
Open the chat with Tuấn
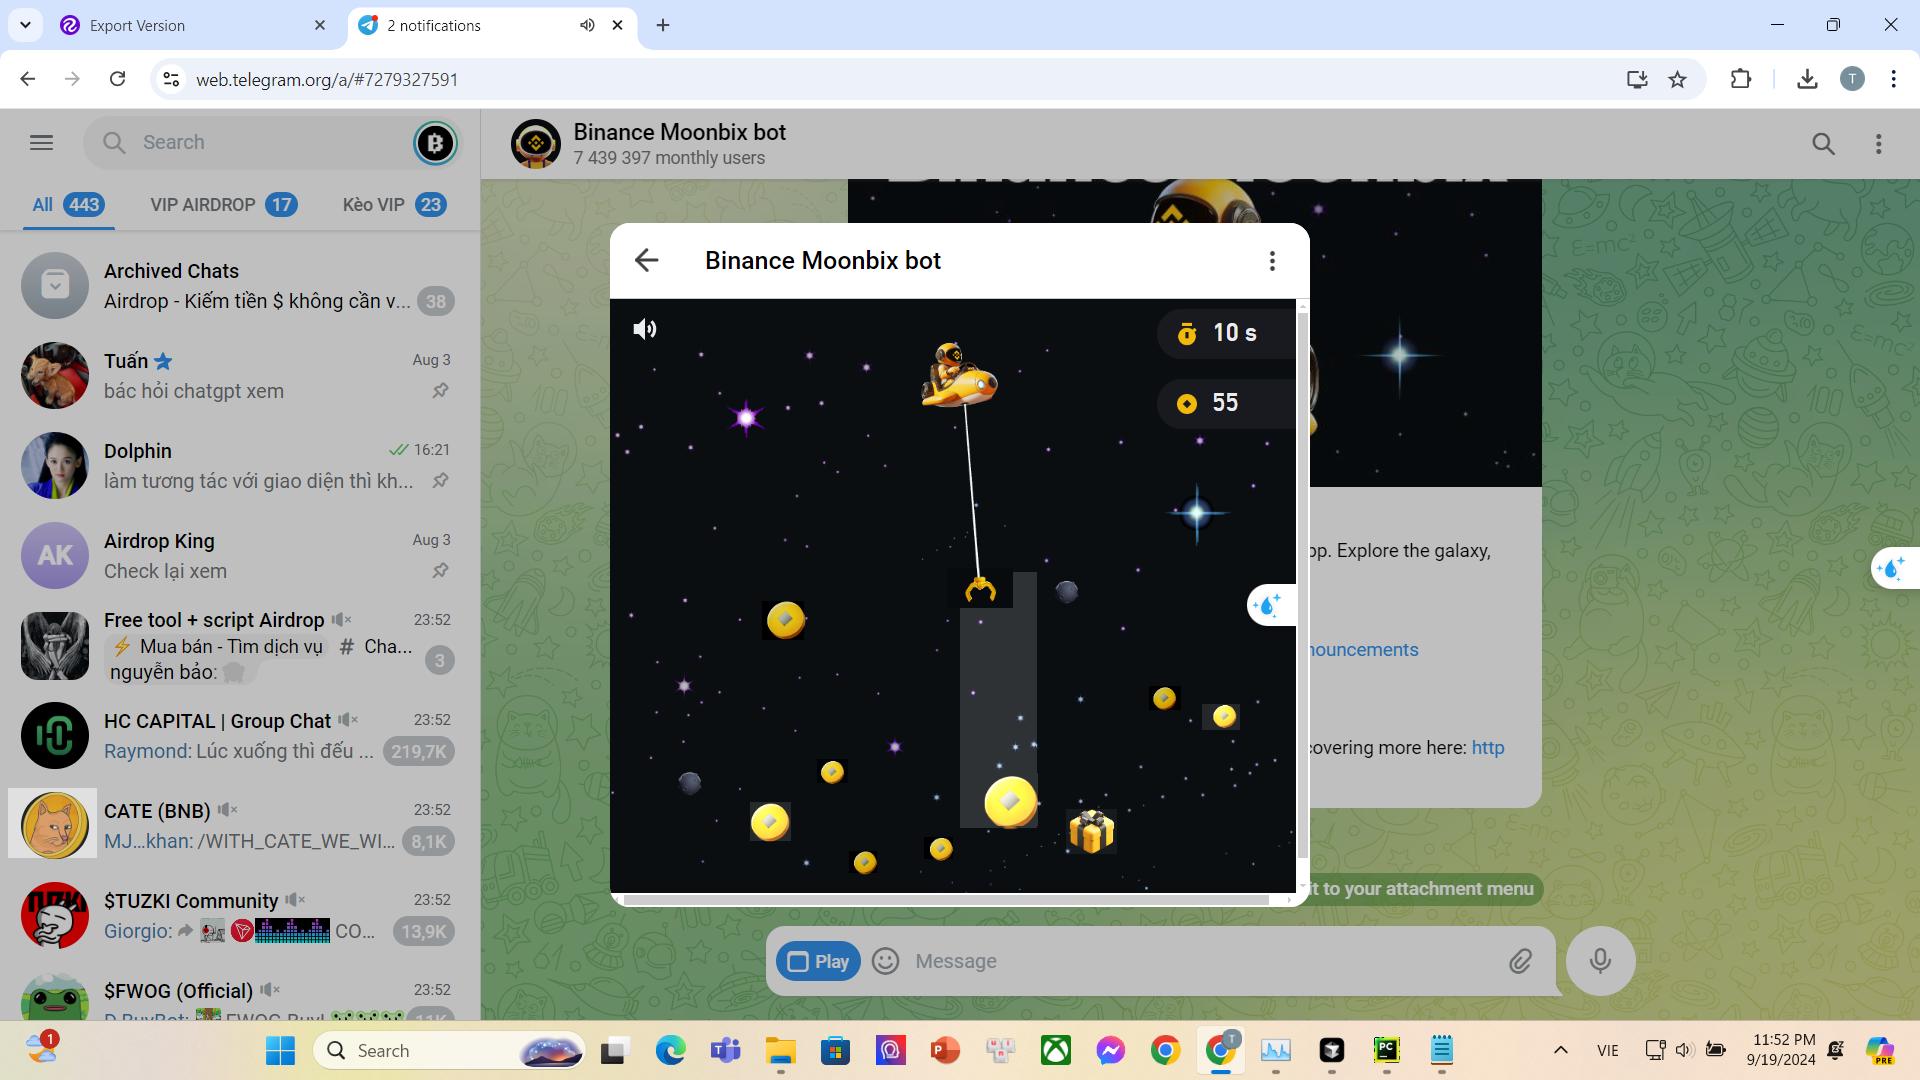click(240, 376)
